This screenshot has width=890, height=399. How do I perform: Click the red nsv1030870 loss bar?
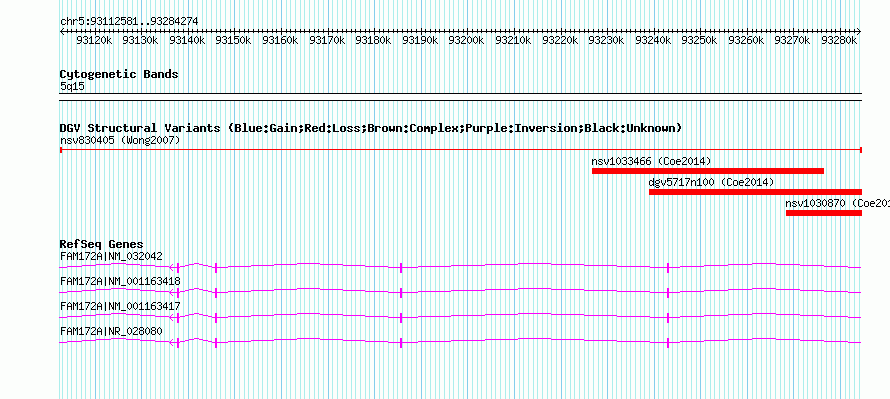point(824,213)
